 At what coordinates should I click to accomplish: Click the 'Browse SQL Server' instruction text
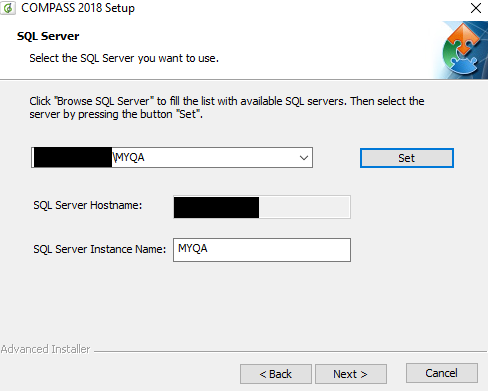tap(227, 108)
